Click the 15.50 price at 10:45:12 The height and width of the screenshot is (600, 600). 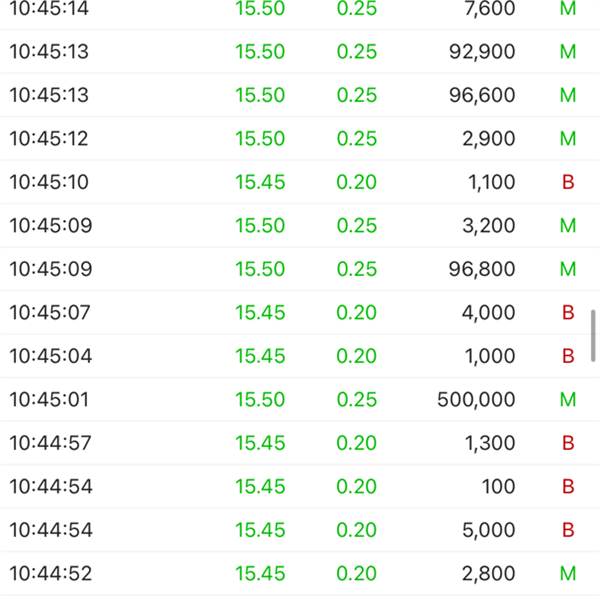click(260, 139)
